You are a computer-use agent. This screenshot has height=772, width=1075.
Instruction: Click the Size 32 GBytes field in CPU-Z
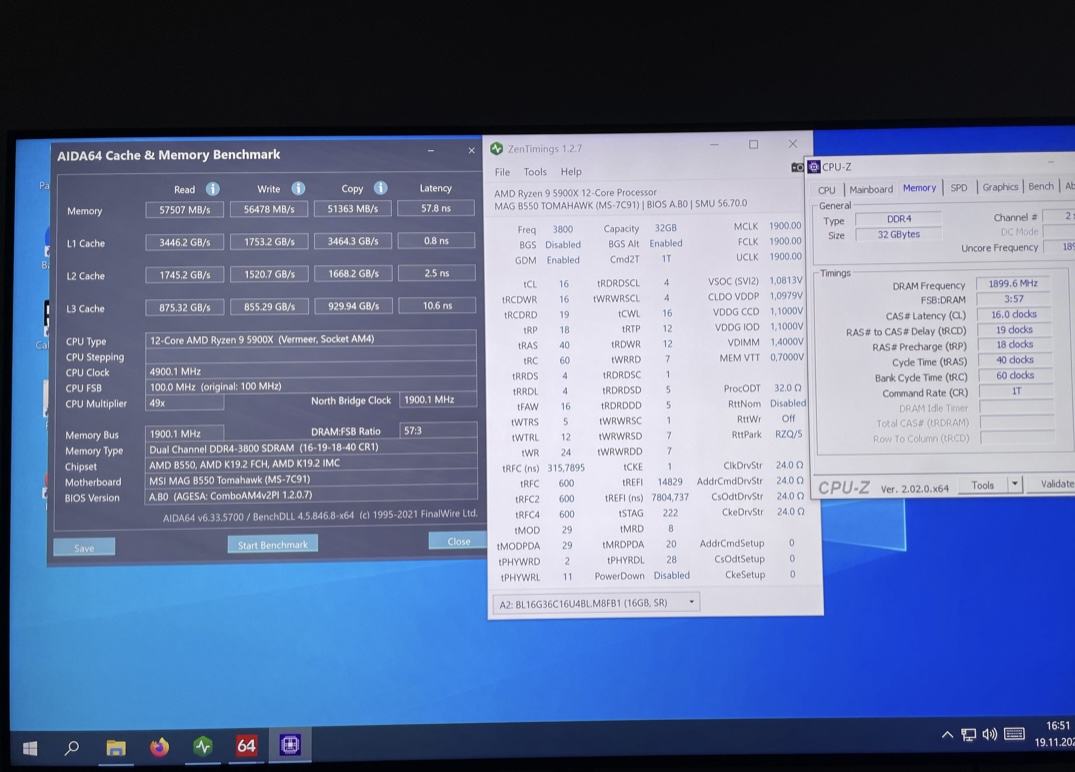click(898, 234)
